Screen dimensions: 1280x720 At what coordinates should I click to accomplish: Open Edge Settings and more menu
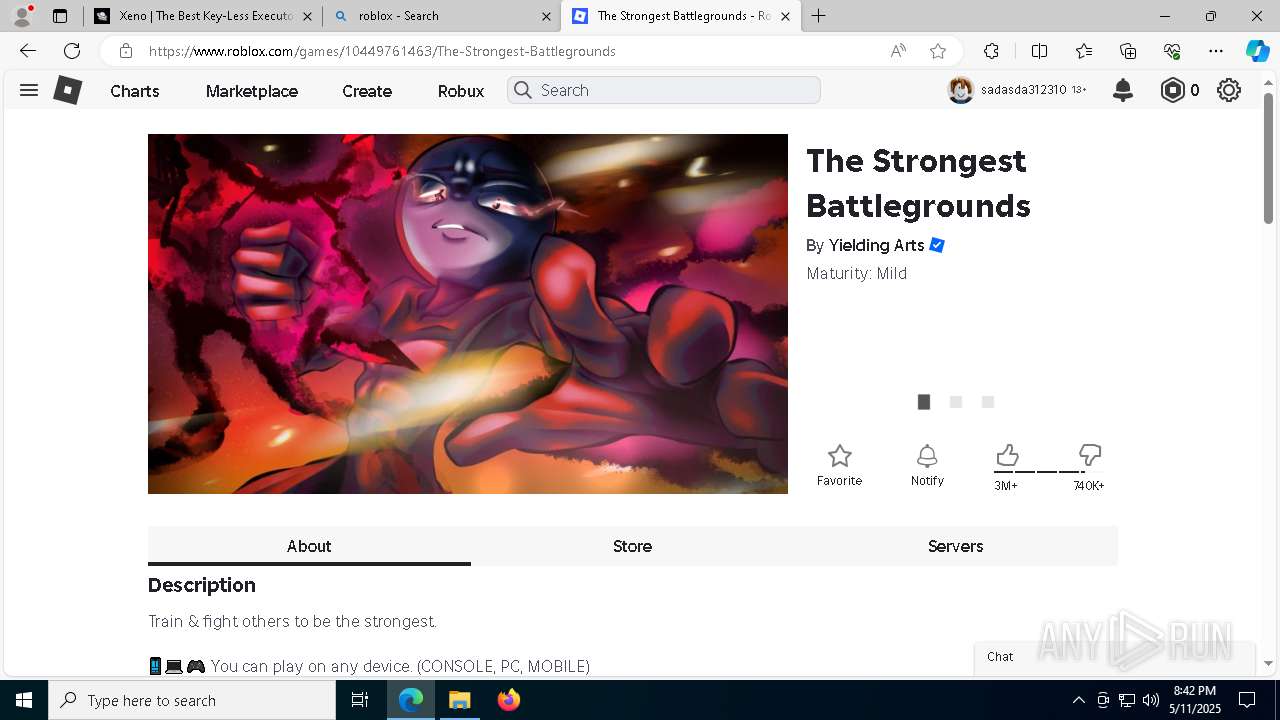click(x=1216, y=51)
